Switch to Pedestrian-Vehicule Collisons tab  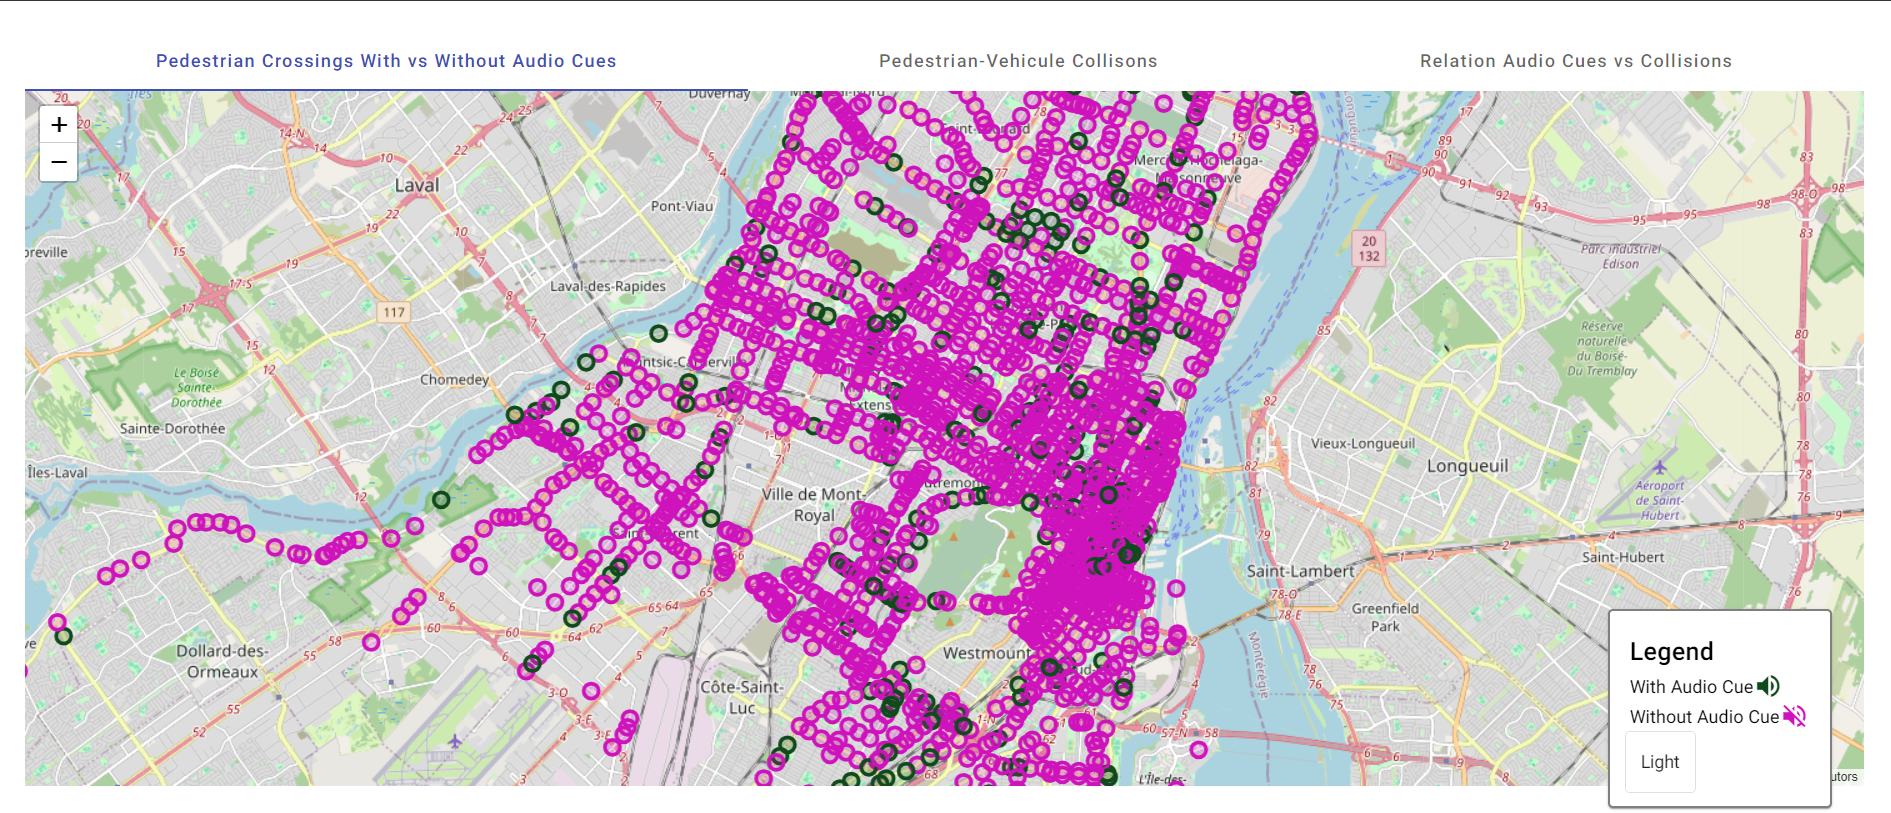[x=1018, y=61]
